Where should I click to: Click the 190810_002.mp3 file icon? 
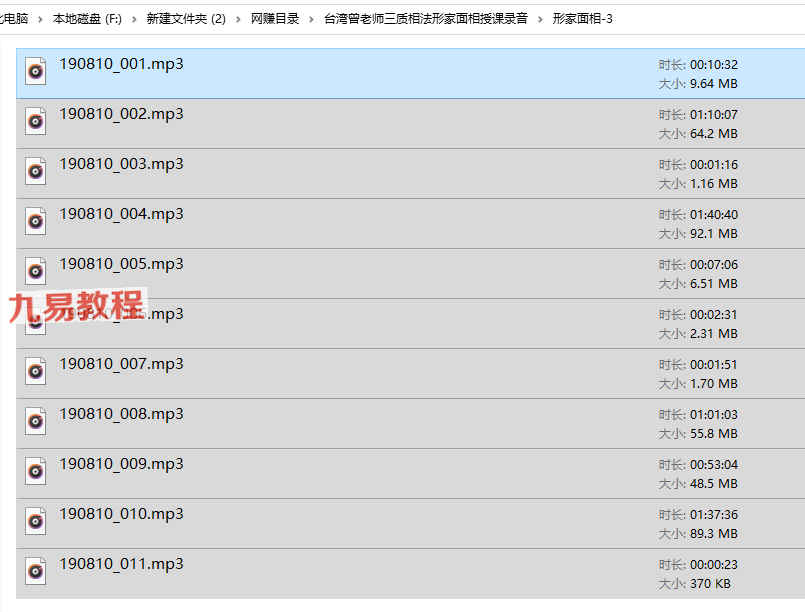[x=35, y=121]
